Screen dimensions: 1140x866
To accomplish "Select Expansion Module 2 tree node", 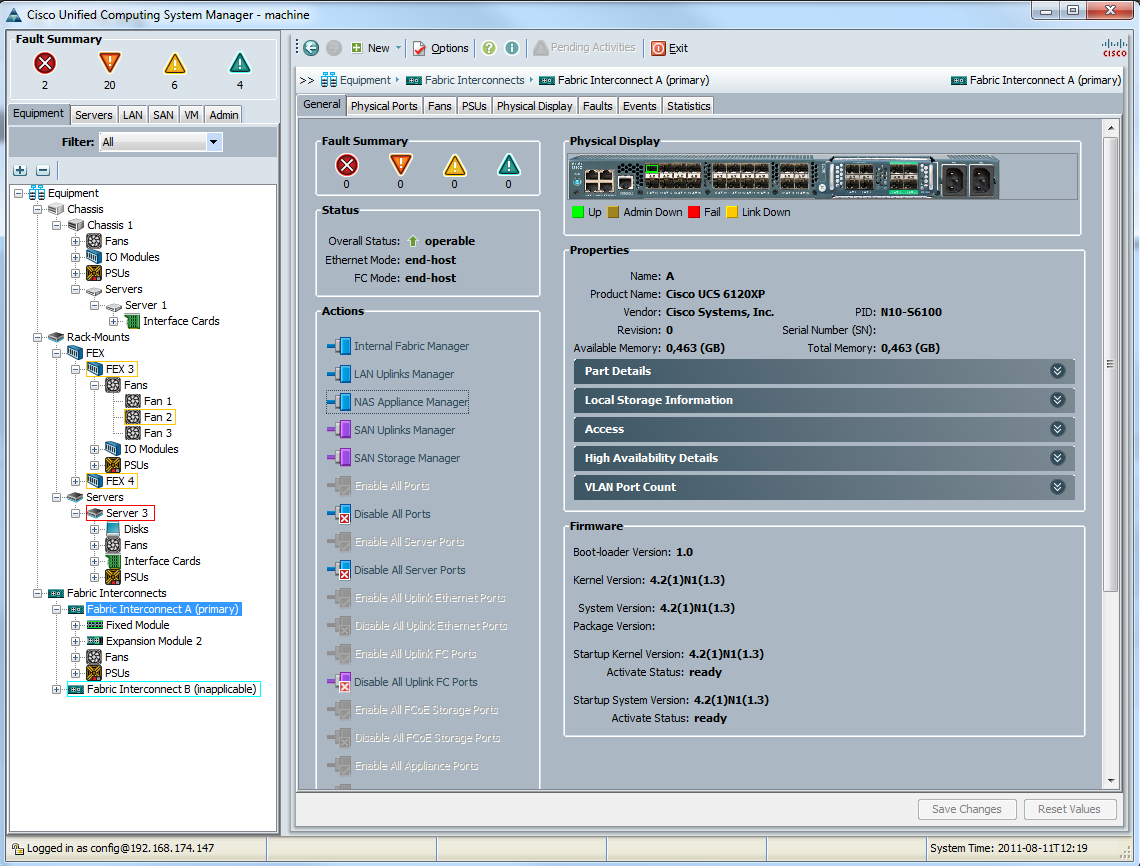I will (x=145, y=641).
